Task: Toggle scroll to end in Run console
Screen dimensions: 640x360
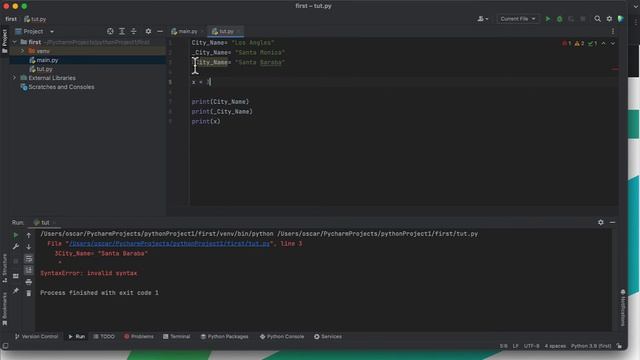Action: pos(29,270)
